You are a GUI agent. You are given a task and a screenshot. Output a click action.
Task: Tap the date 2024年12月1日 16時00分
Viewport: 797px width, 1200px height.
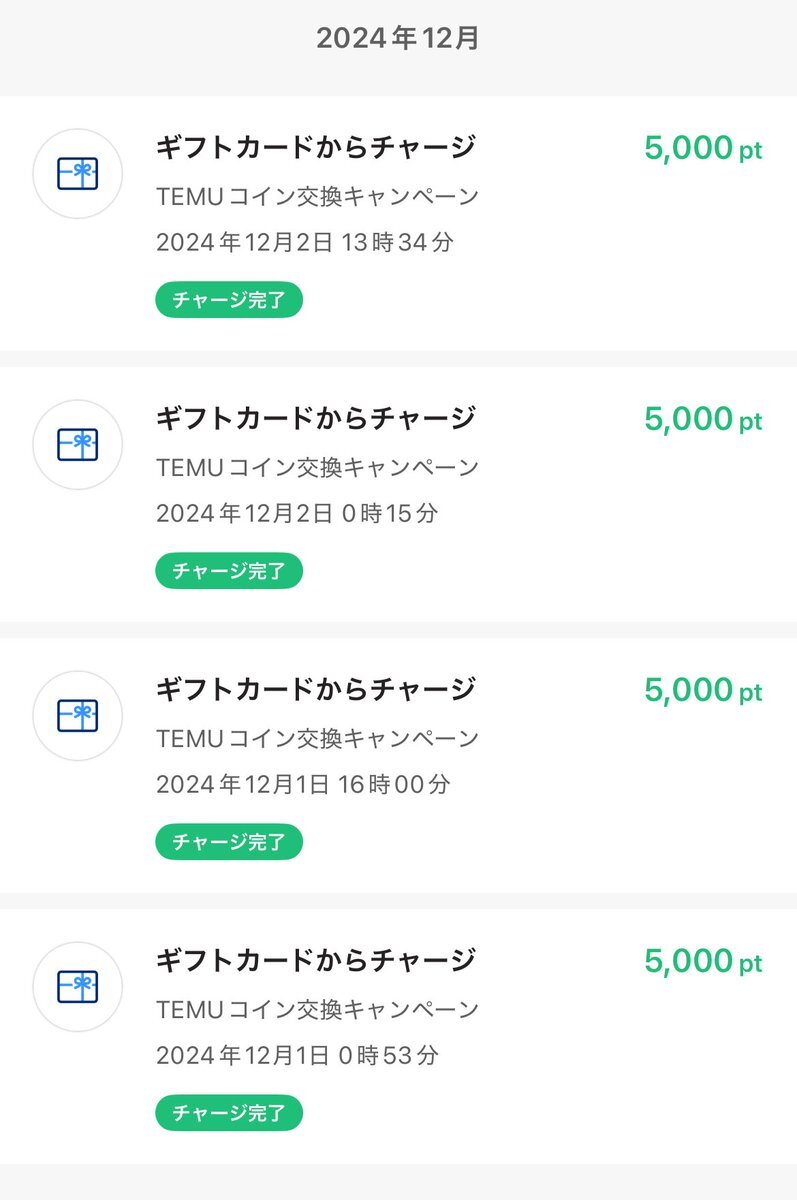tap(303, 784)
